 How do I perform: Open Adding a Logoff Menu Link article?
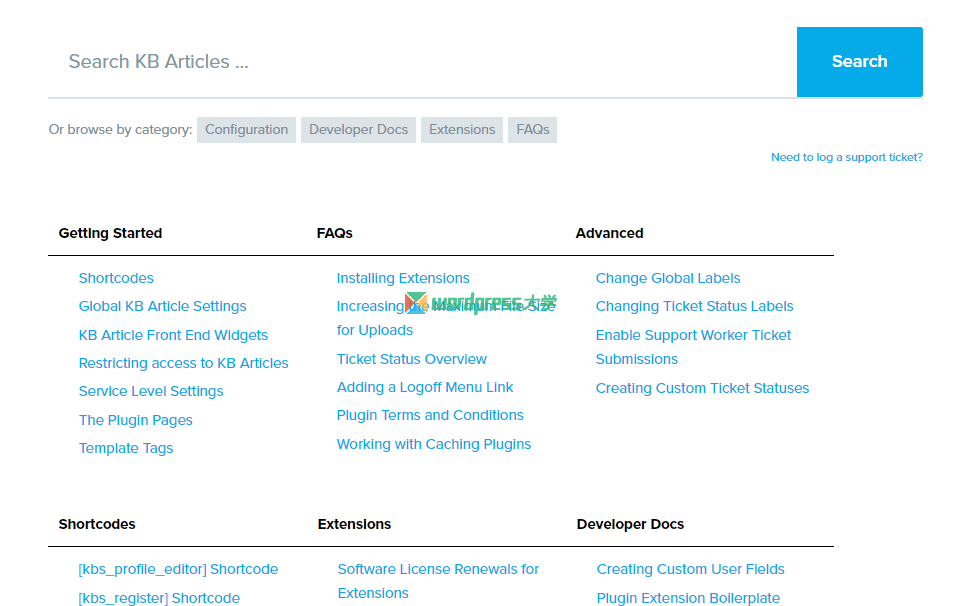425,387
